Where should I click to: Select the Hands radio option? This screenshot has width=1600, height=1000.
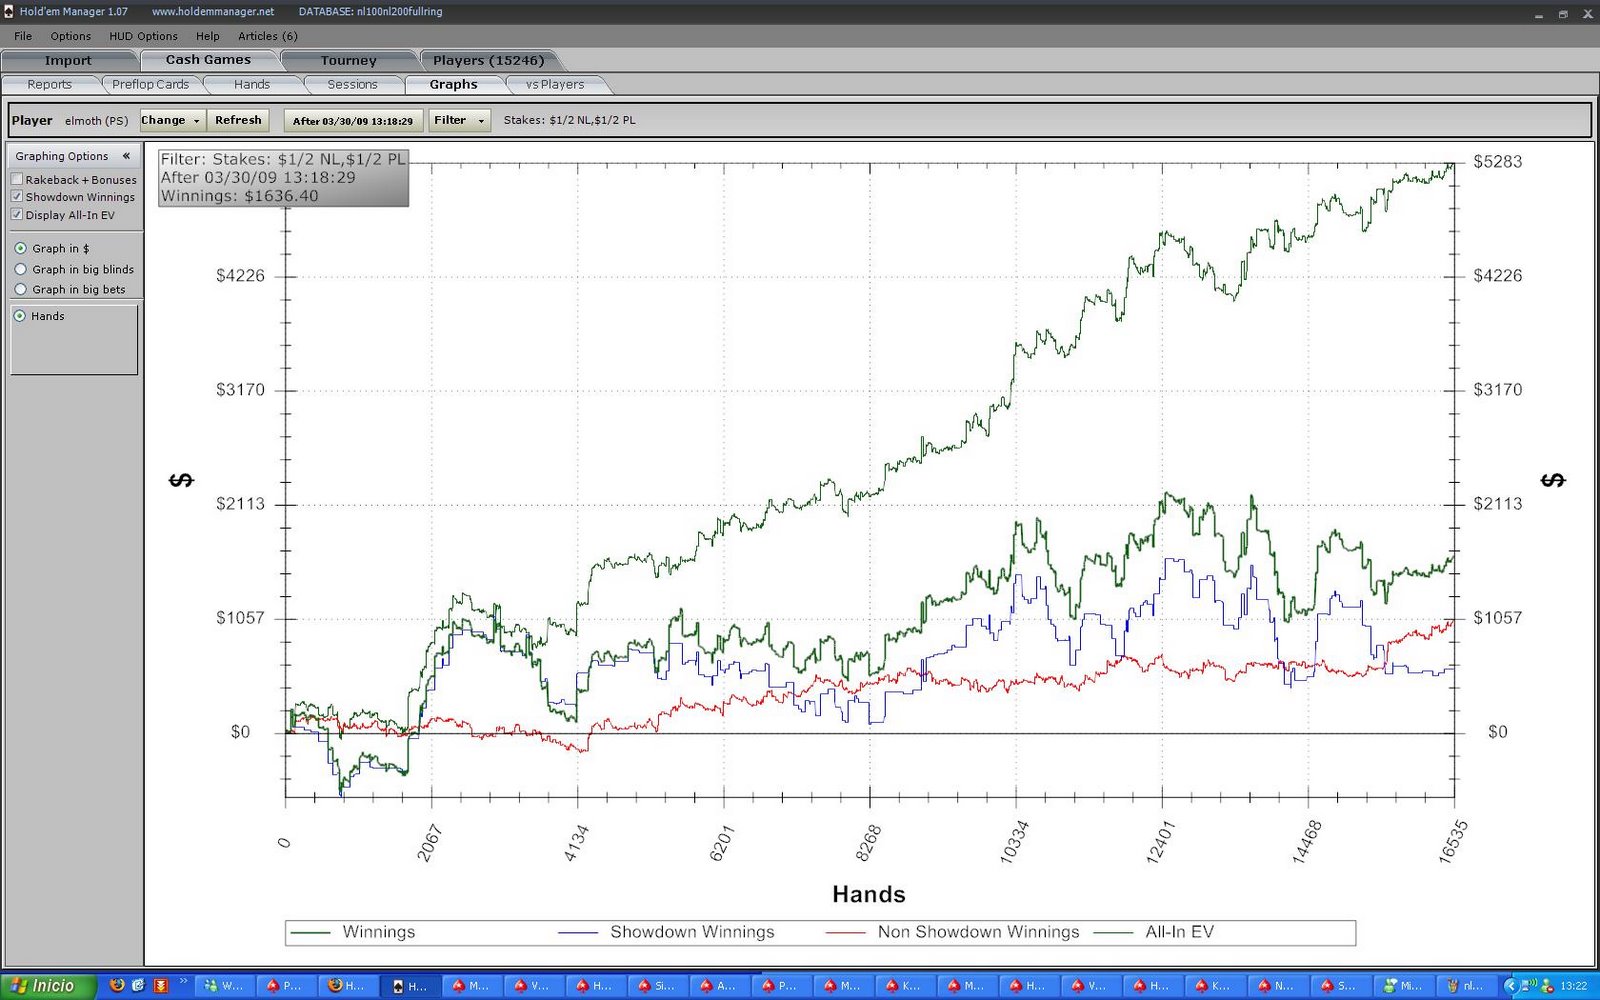[x=20, y=316]
